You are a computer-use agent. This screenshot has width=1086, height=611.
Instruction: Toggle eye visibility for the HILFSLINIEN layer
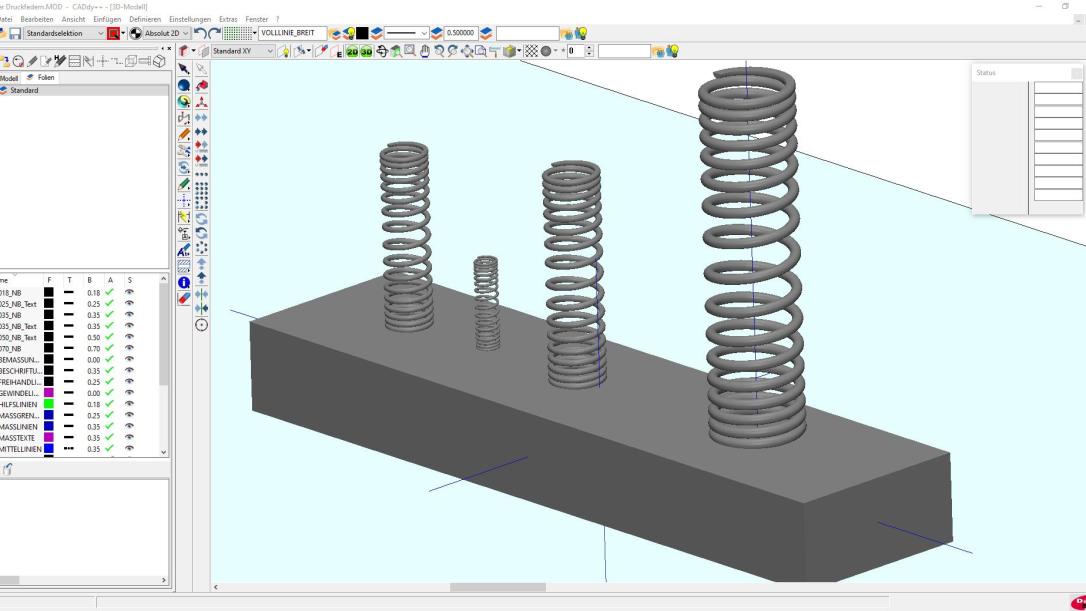click(x=129, y=403)
